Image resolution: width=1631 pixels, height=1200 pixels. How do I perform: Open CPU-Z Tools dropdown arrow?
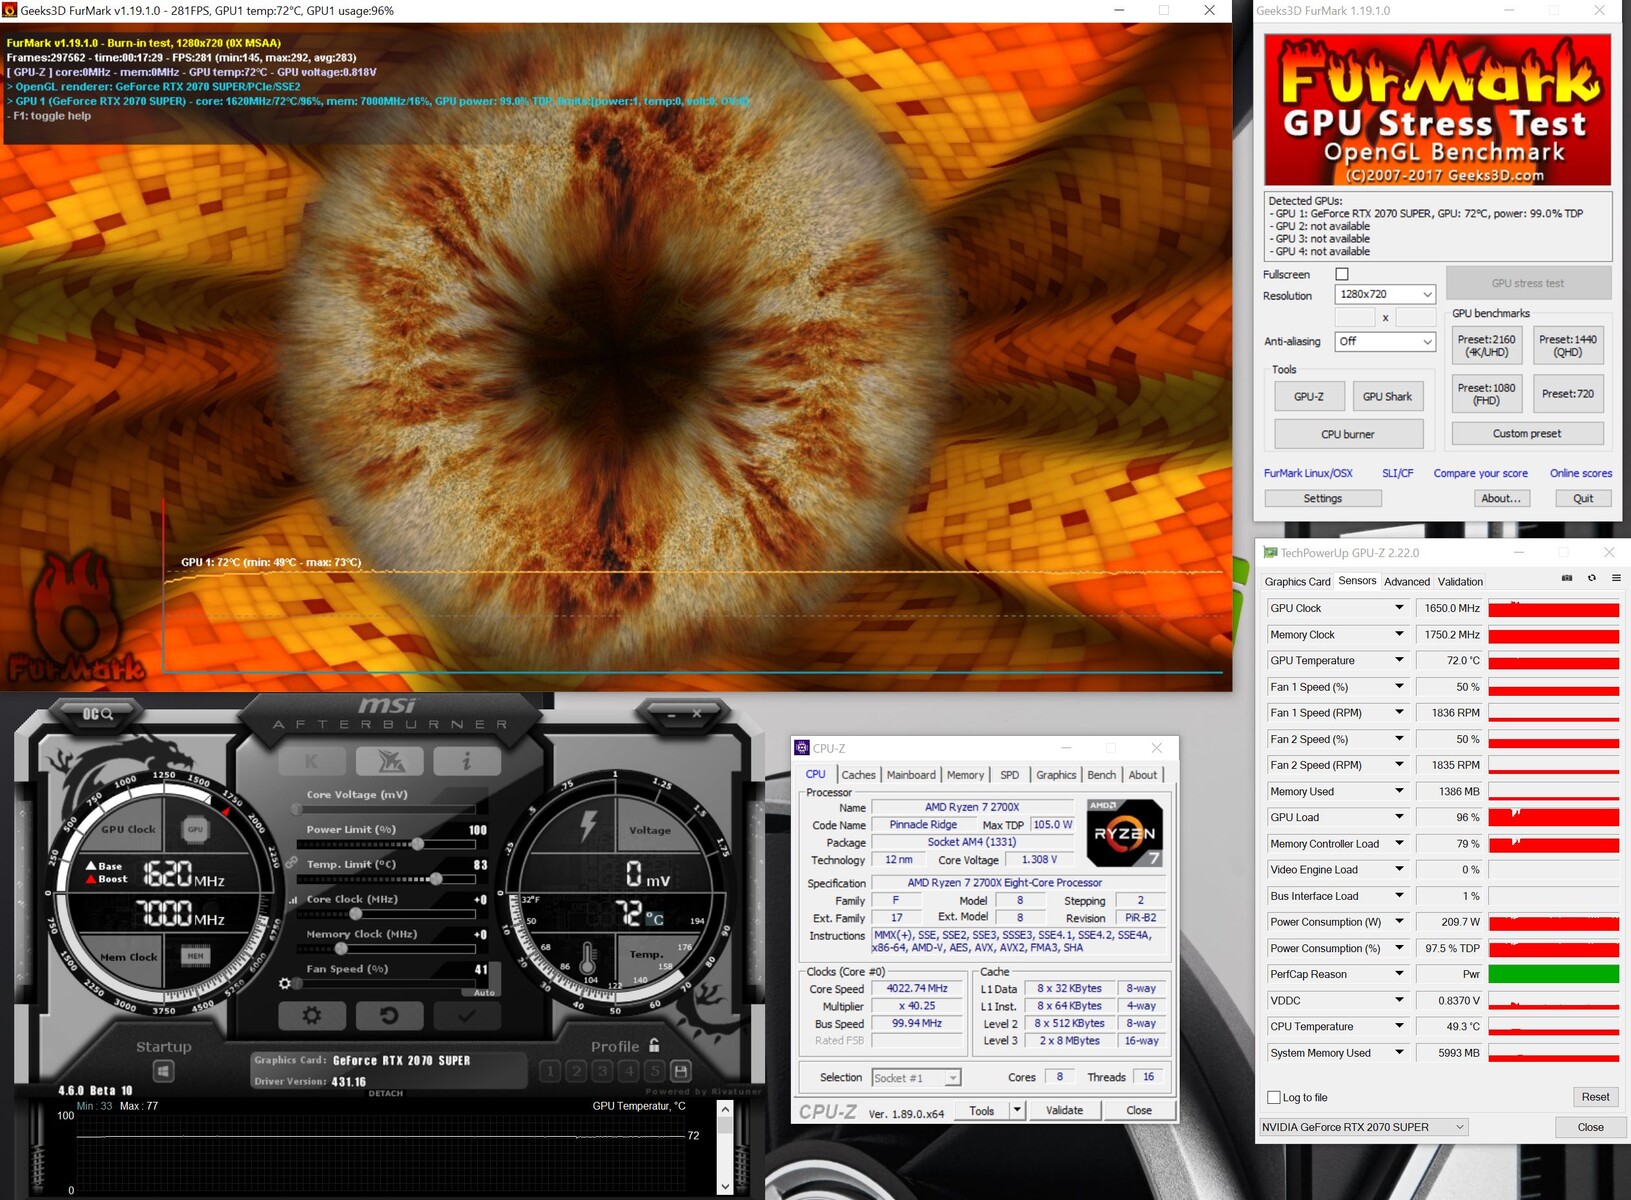pos(1017,1110)
